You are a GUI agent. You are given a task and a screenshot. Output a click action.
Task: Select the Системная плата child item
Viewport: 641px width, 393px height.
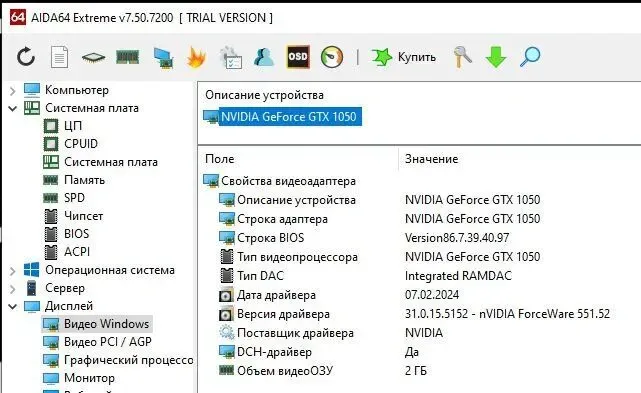[111, 162]
